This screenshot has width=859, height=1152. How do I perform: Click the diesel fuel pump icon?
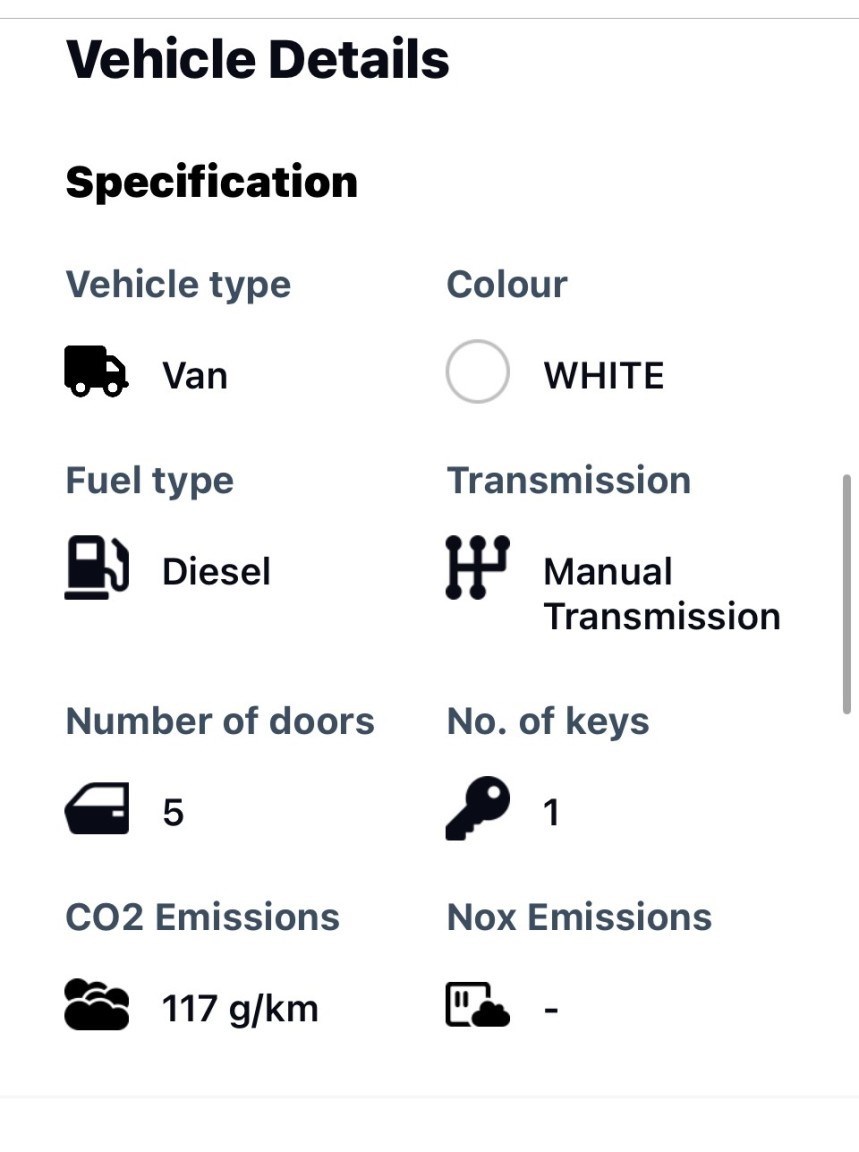coord(96,568)
